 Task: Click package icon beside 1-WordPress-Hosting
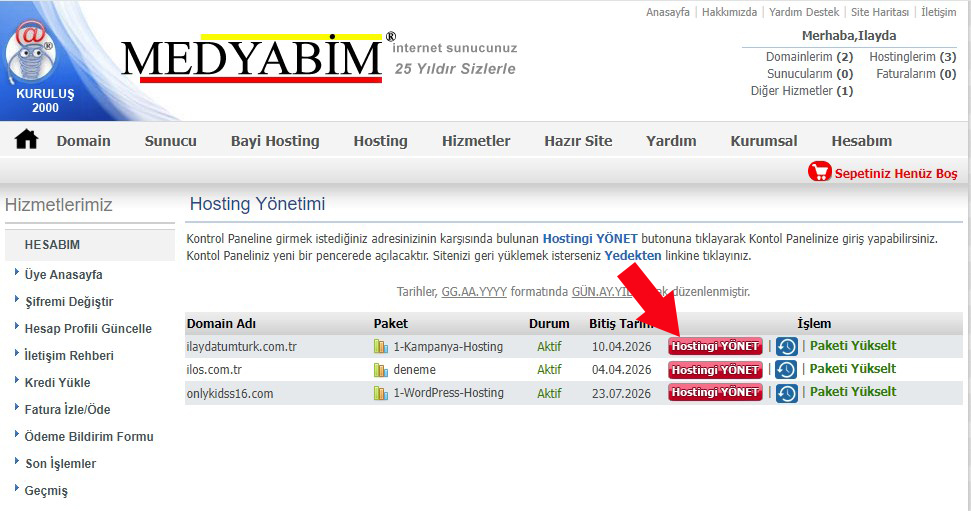(x=381, y=393)
